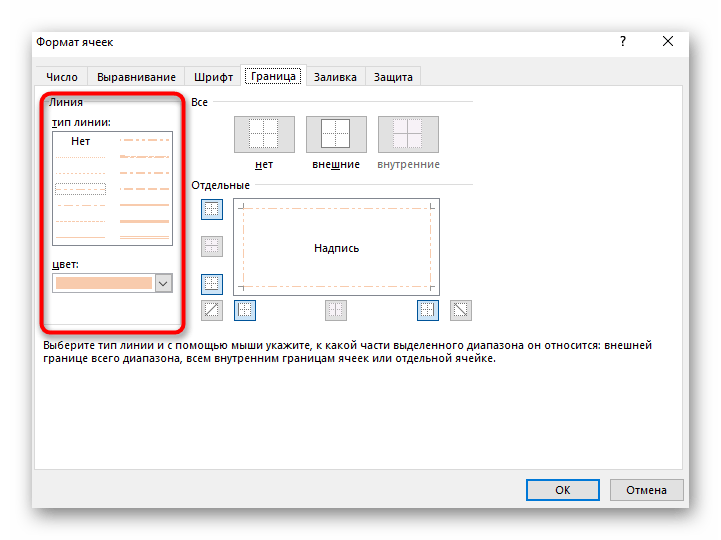Open the 'Шрифт' tab
Image resolution: width=721 pixels, height=540 pixels.
click(x=213, y=77)
